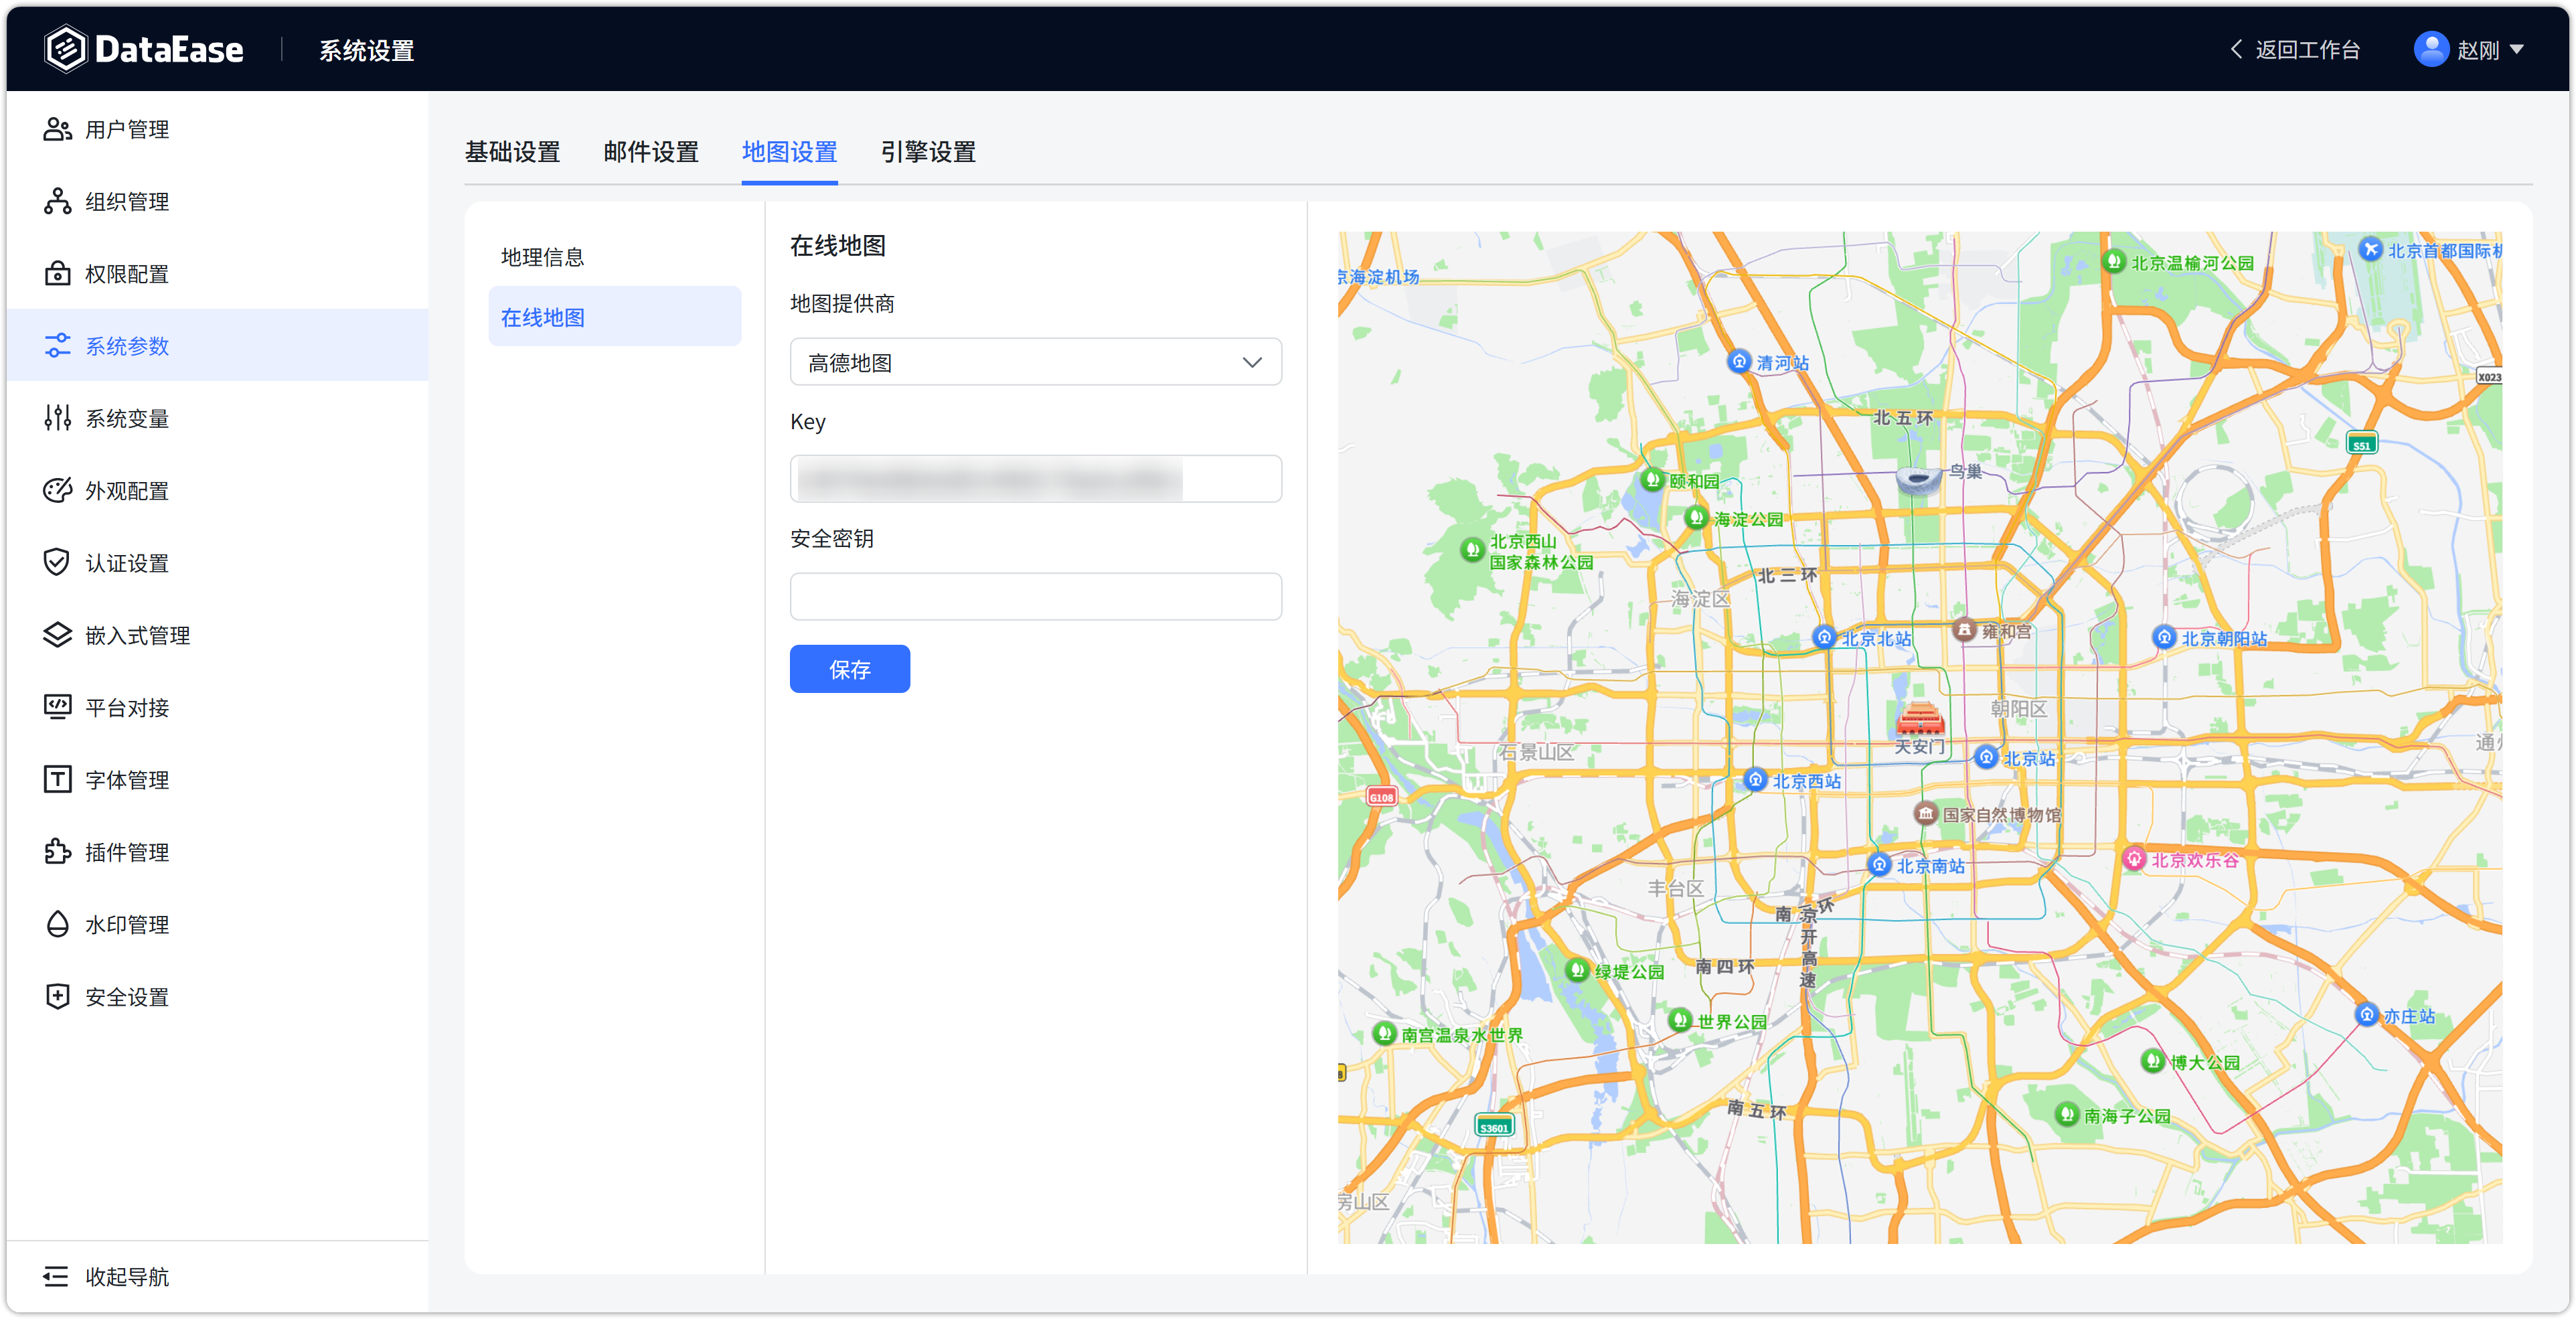
Task: Click the 北京温榆河公园 park marker
Action: tap(2113, 261)
